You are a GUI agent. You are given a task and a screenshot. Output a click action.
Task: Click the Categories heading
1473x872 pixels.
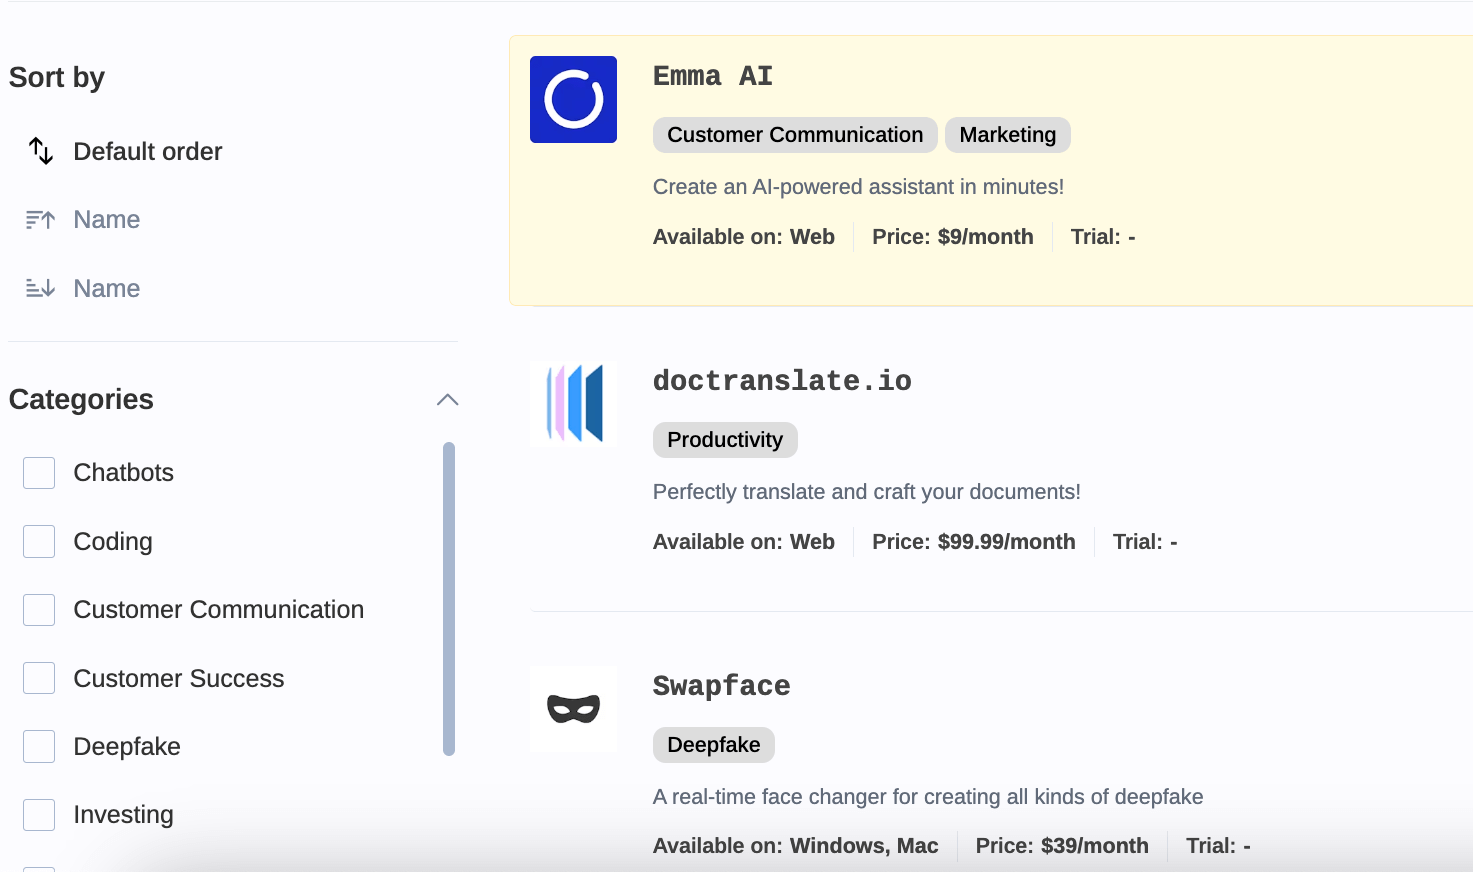click(81, 400)
